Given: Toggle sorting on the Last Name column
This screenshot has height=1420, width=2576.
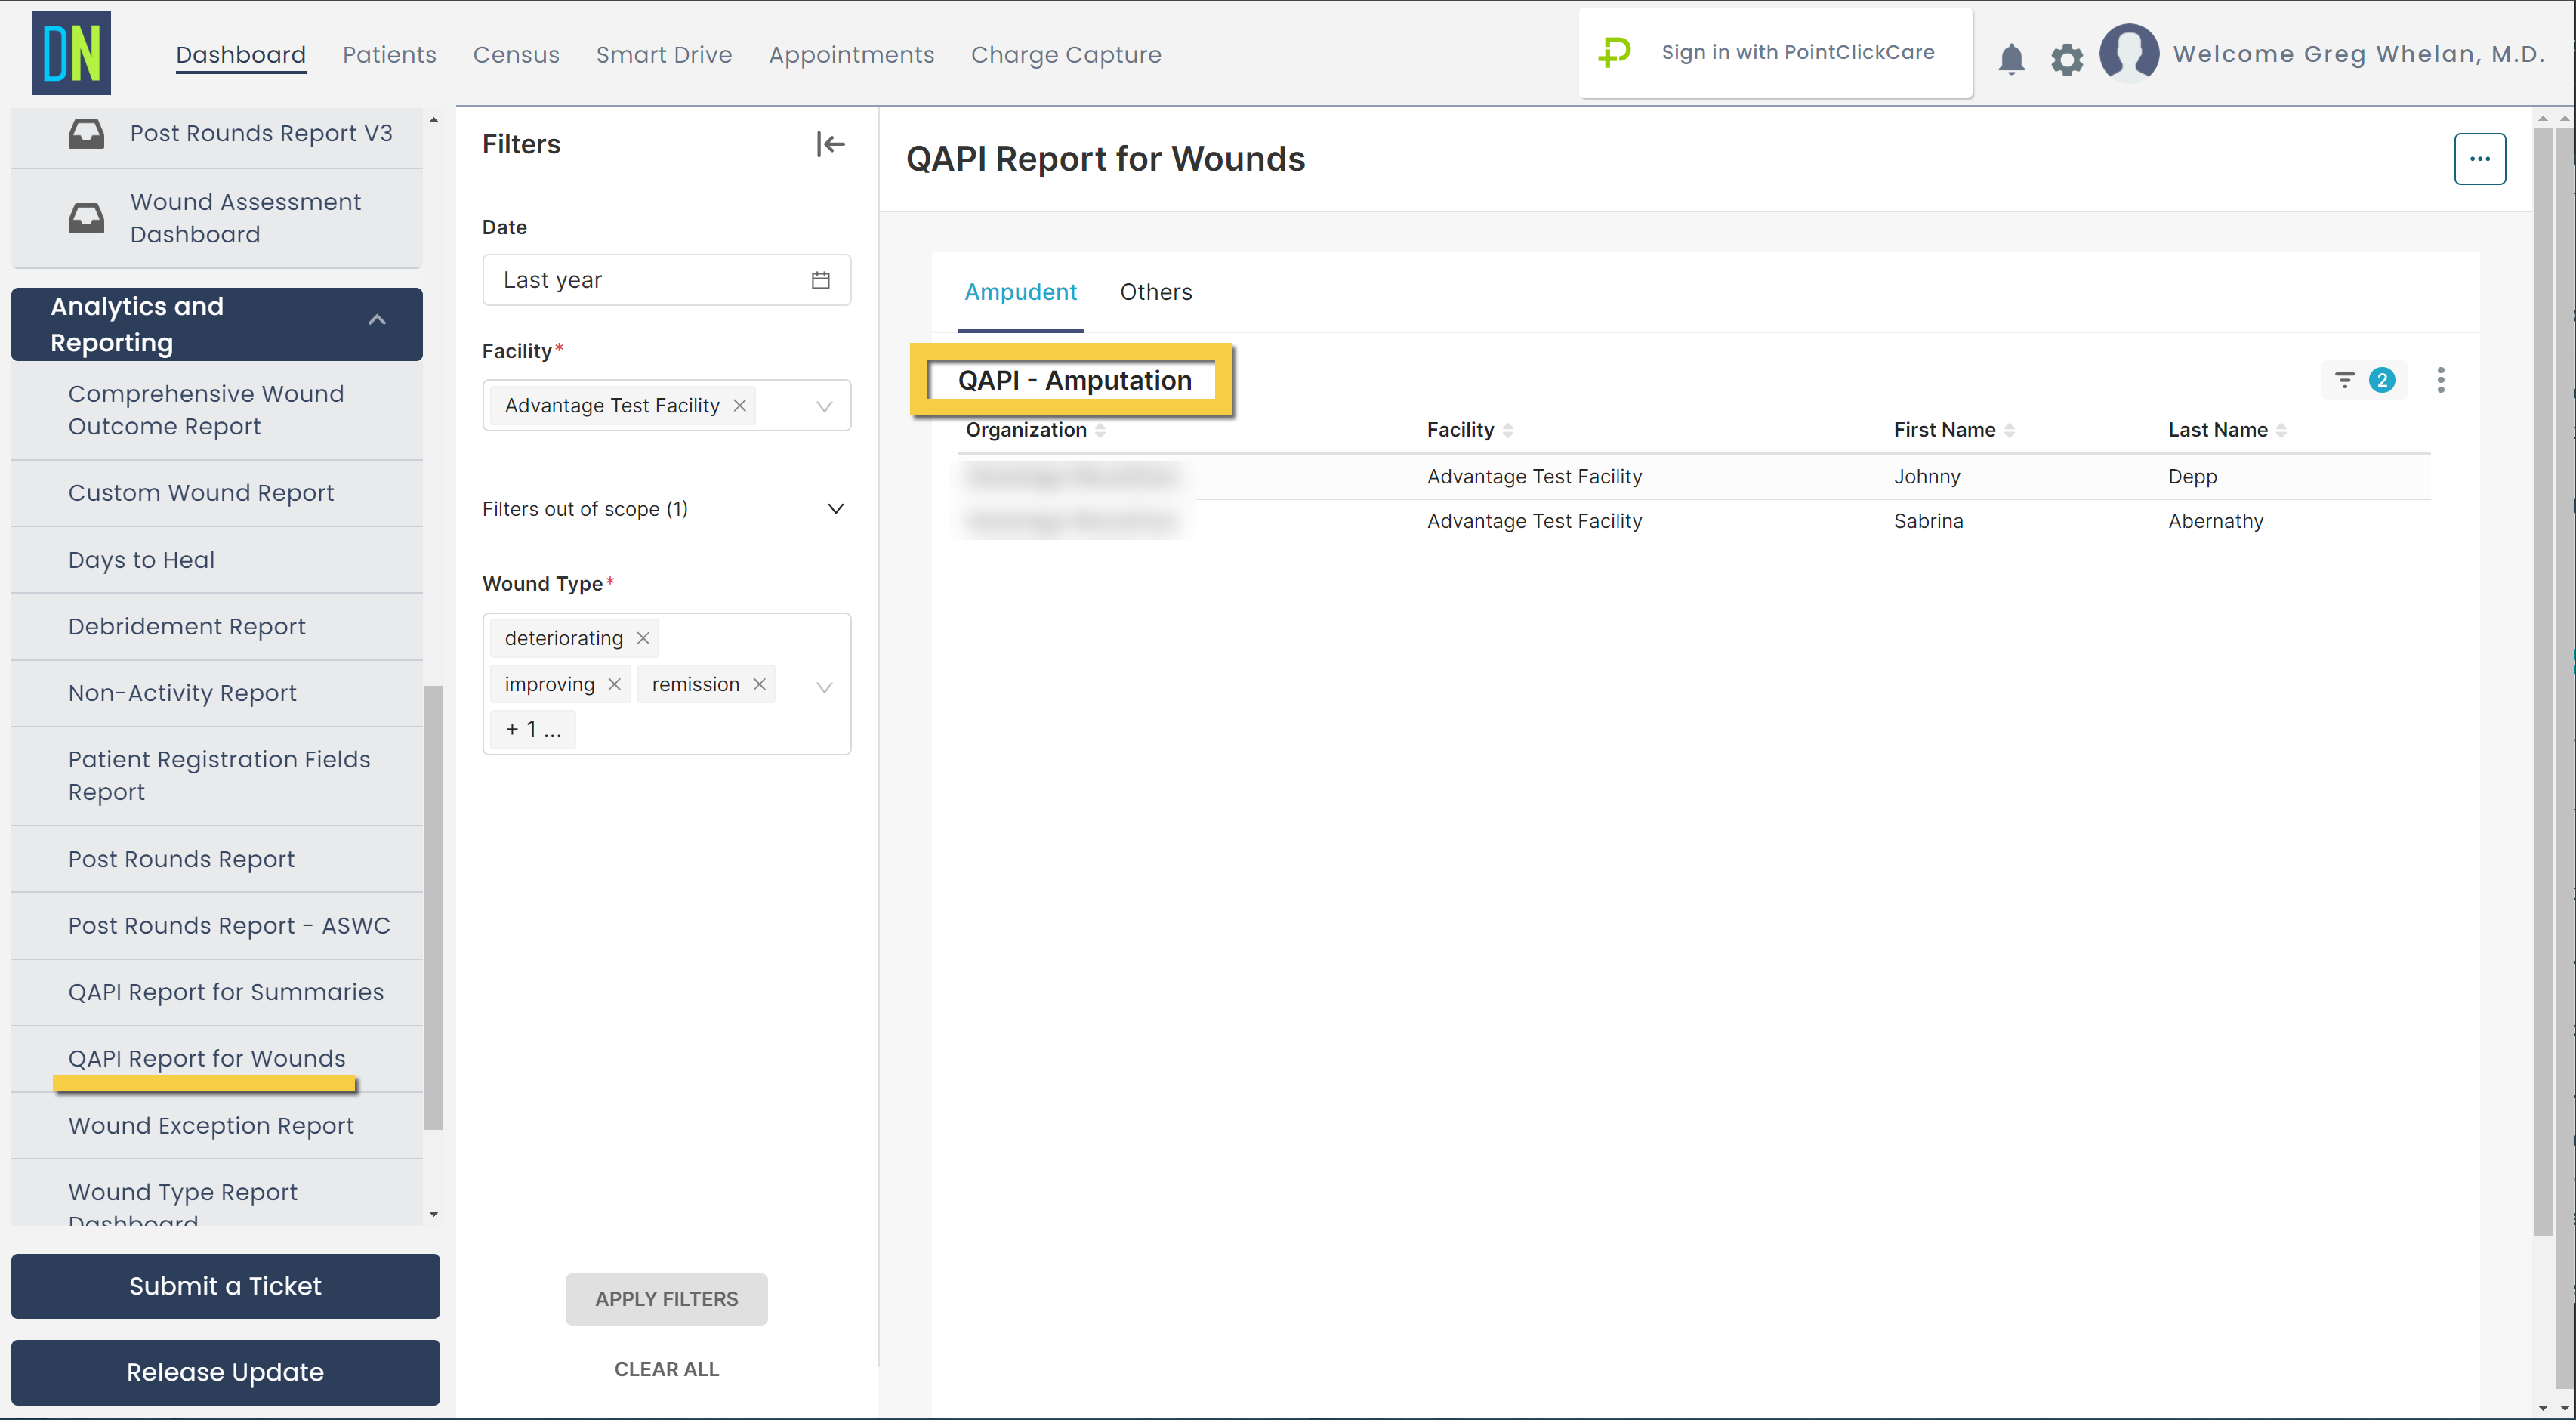Looking at the screenshot, I should [x=2281, y=430].
